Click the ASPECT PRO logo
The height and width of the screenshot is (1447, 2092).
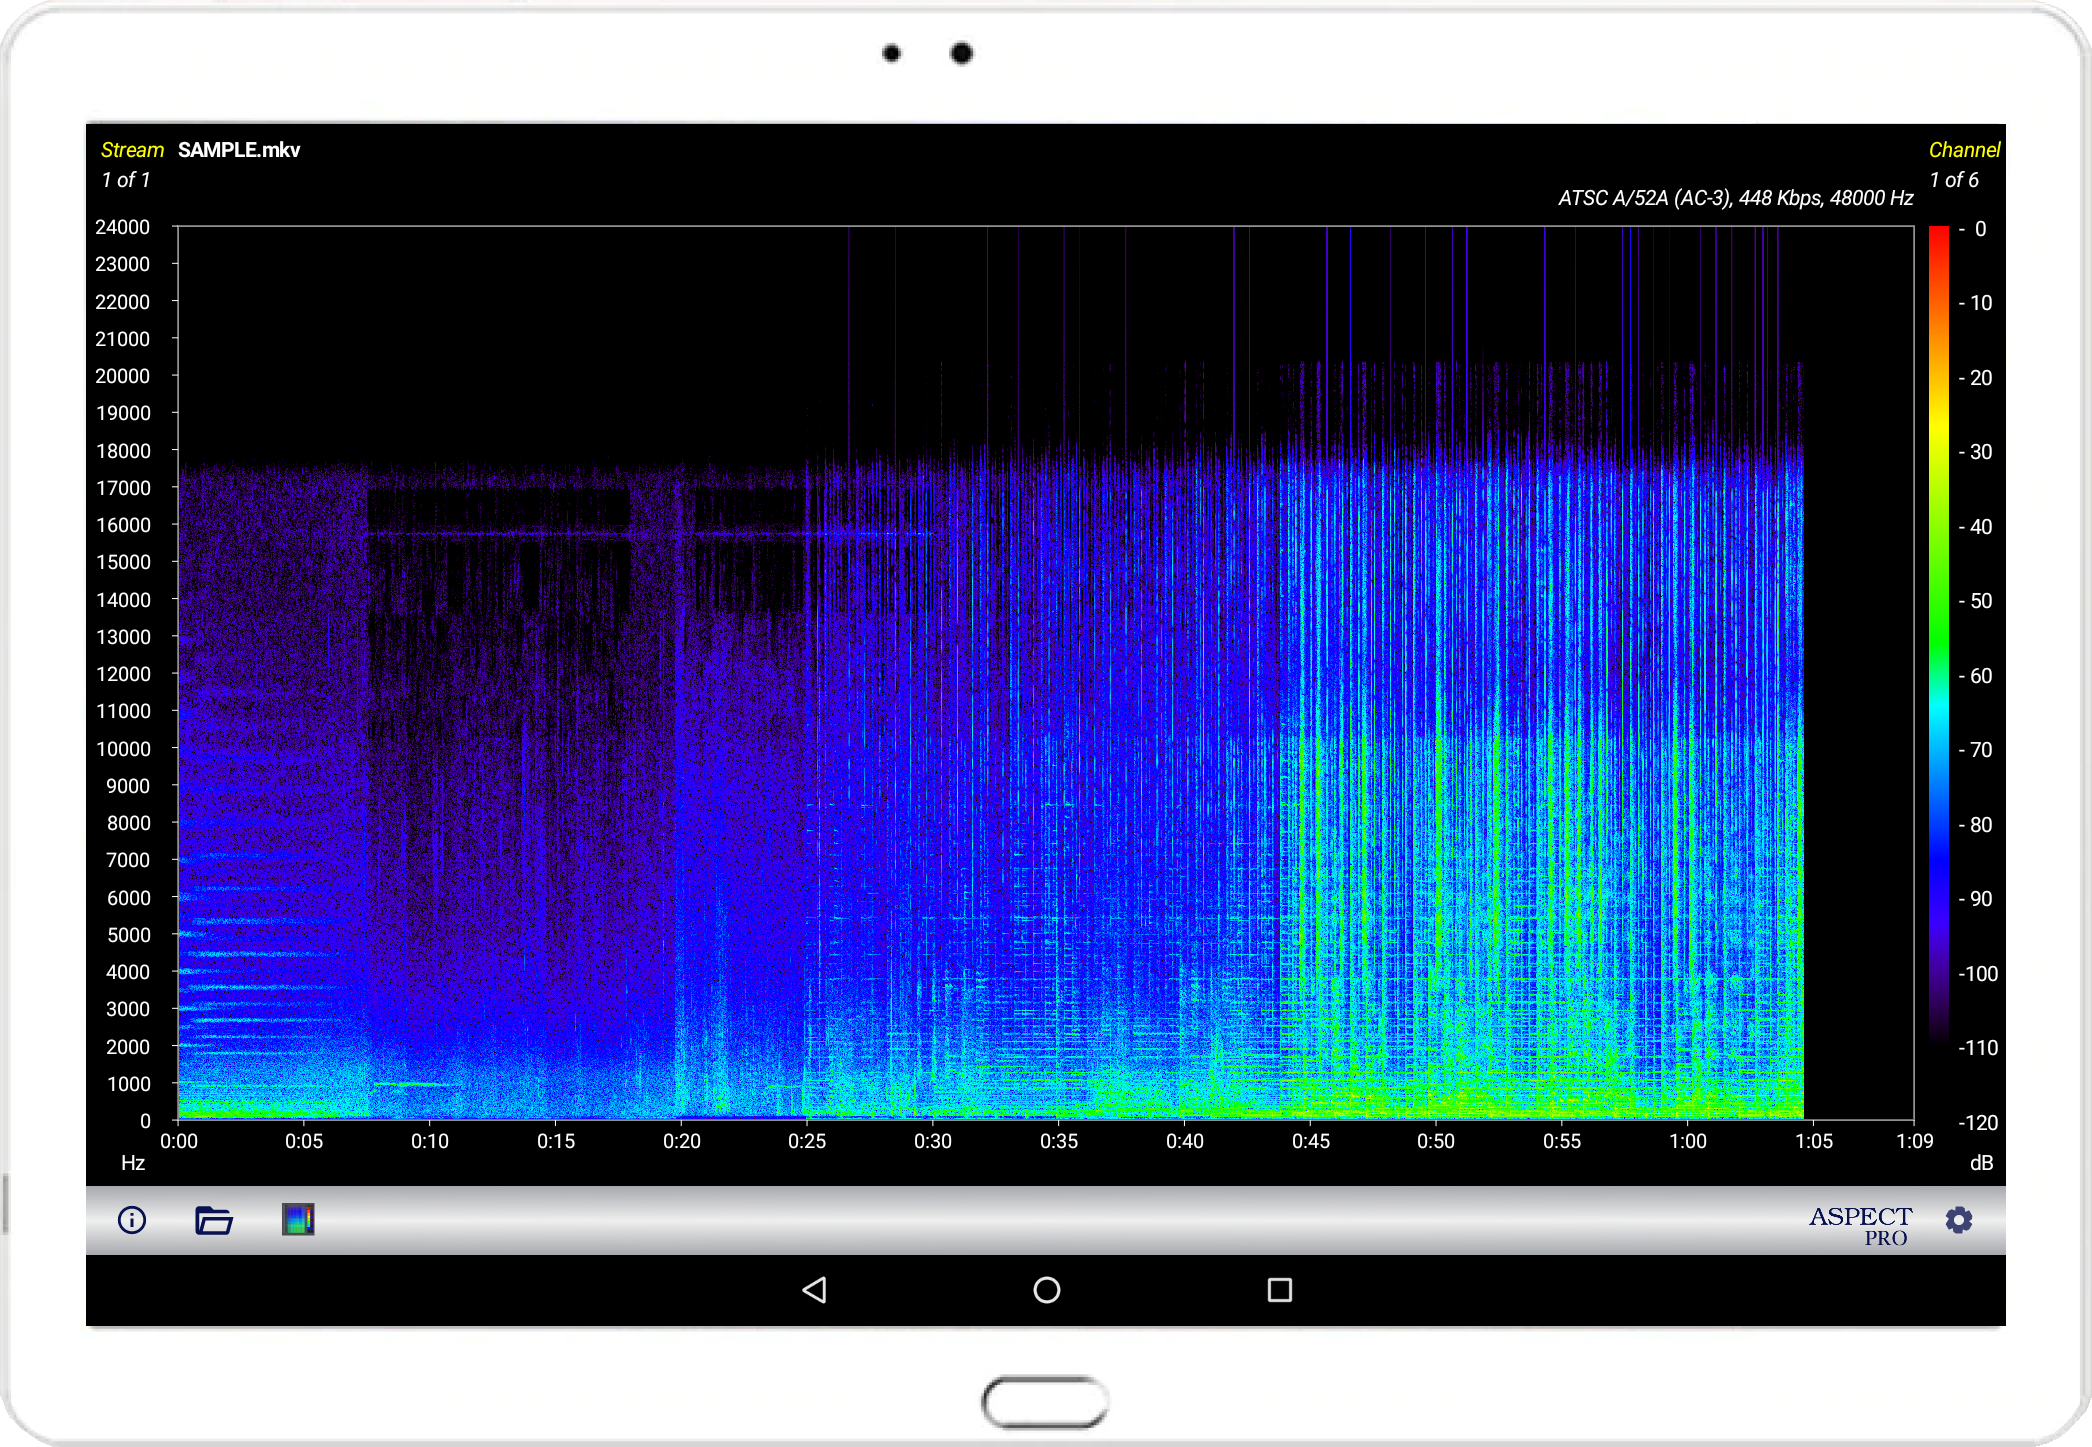1860,1226
